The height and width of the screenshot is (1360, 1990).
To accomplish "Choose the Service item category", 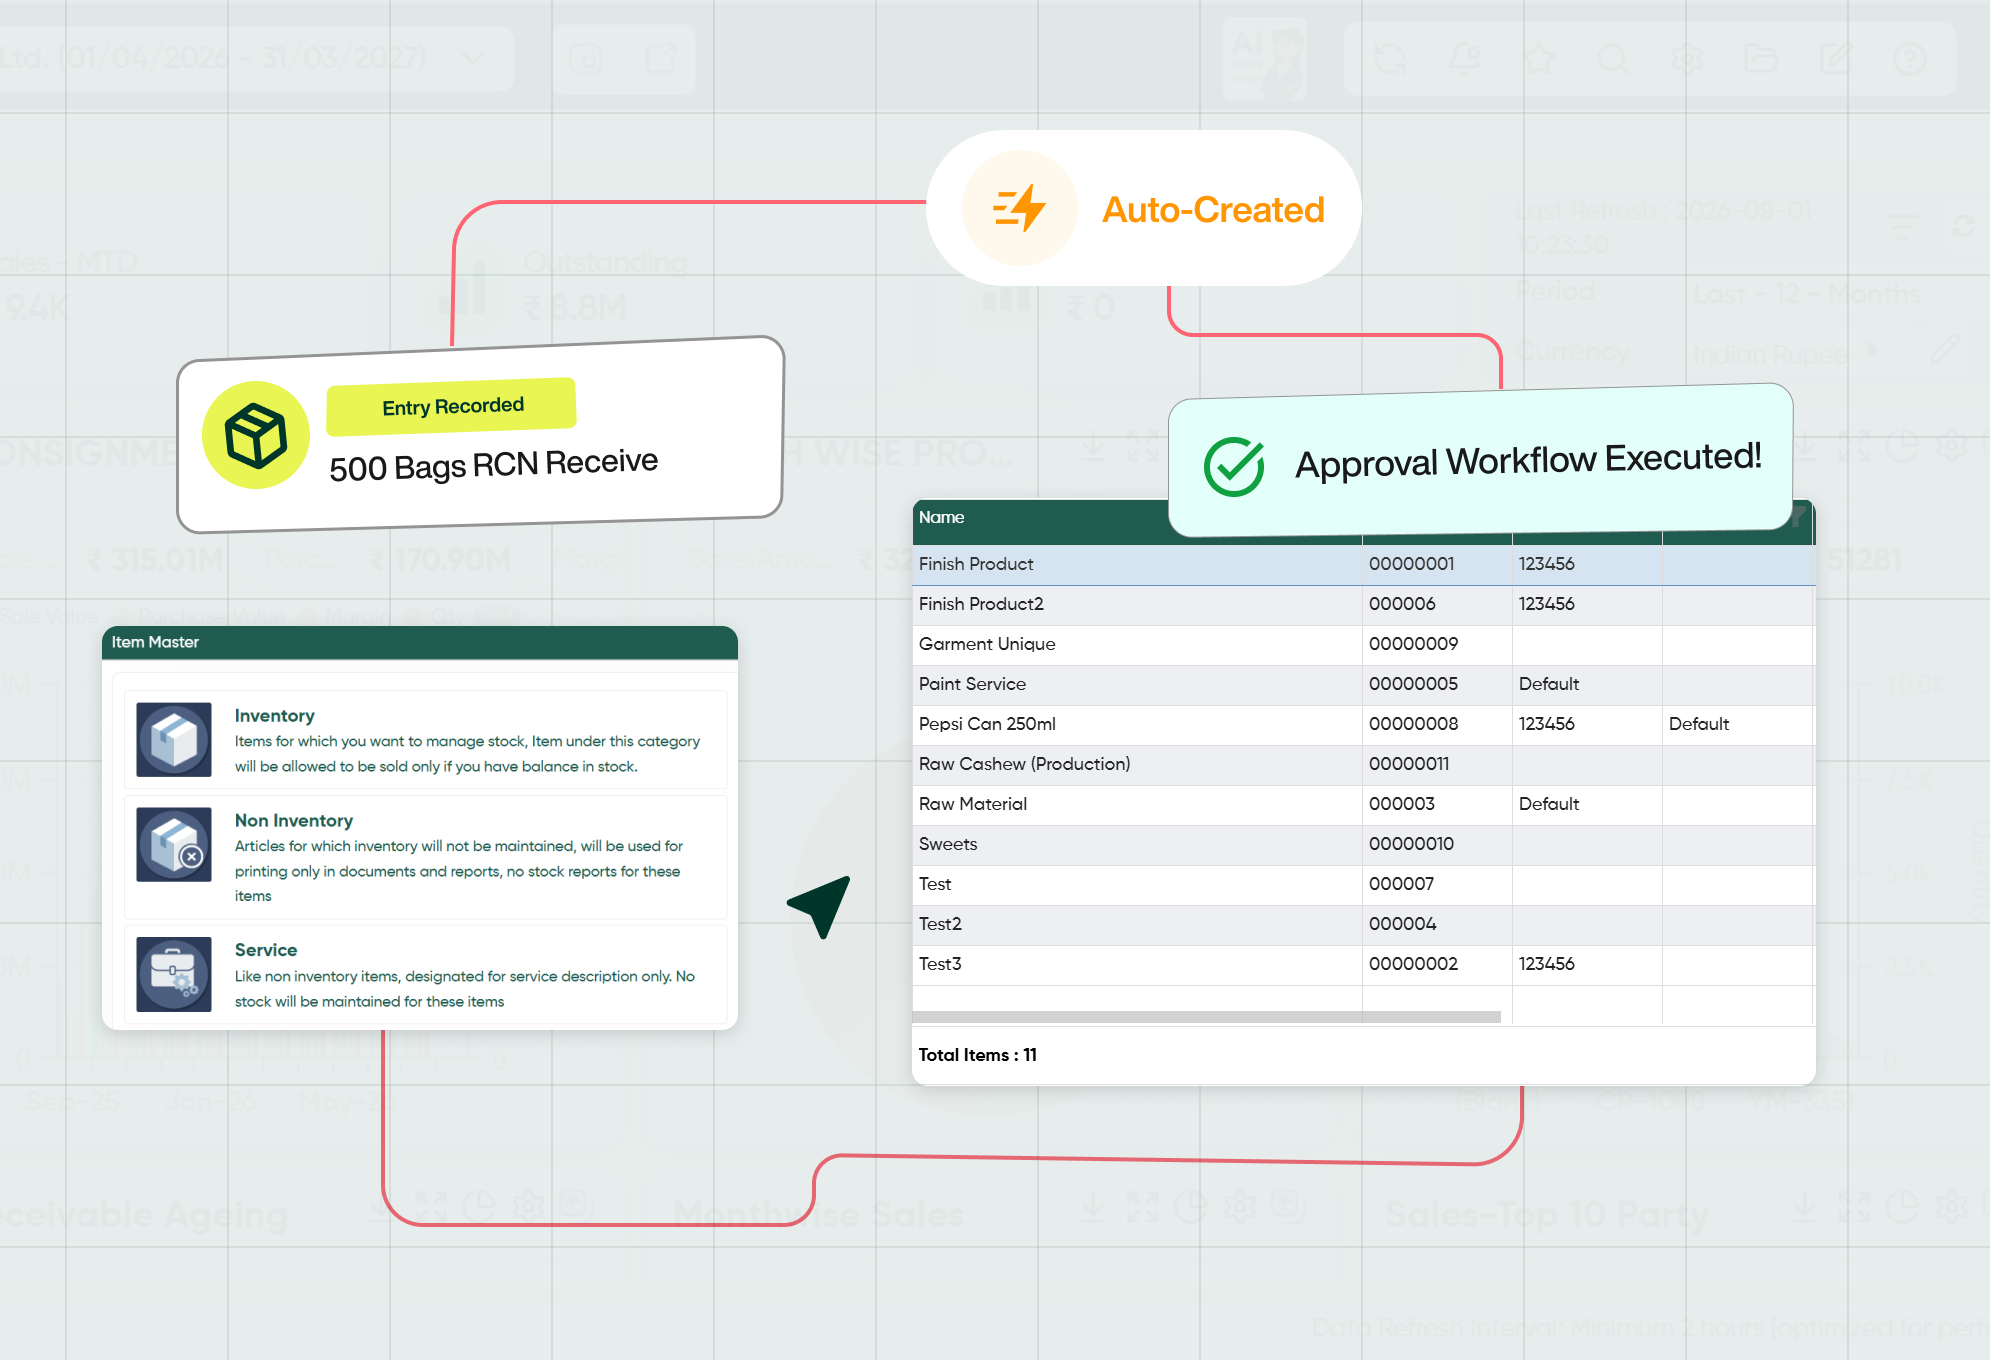I will click(x=425, y=974).
